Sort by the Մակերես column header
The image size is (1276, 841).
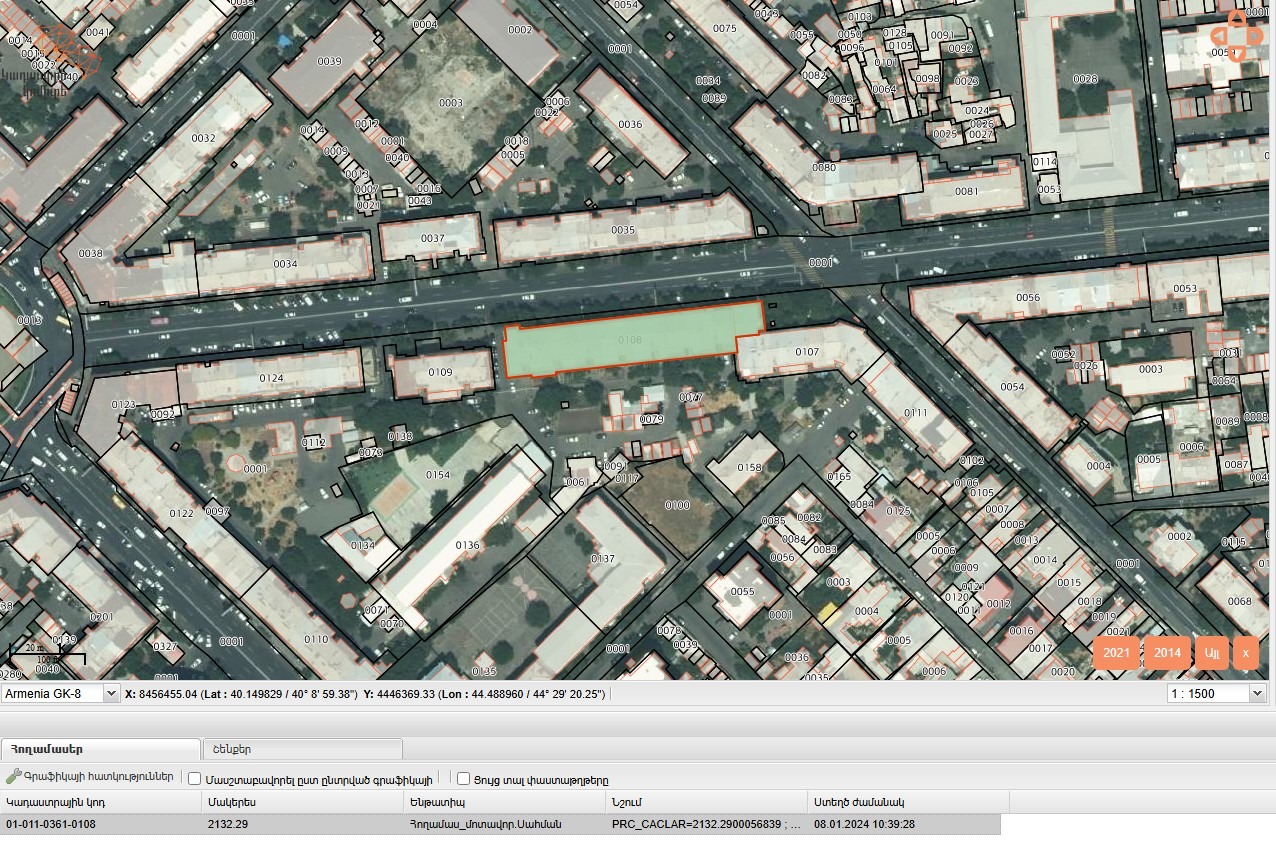pos(301,802)
